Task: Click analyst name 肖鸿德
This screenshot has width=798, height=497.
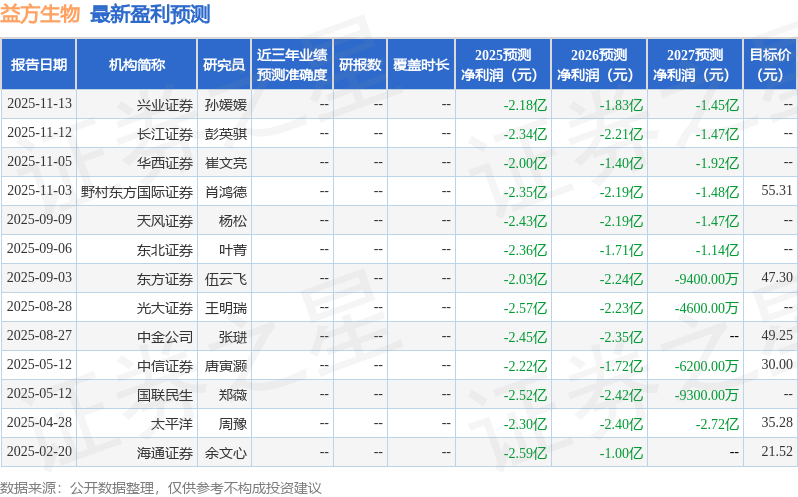Action: 225,192
